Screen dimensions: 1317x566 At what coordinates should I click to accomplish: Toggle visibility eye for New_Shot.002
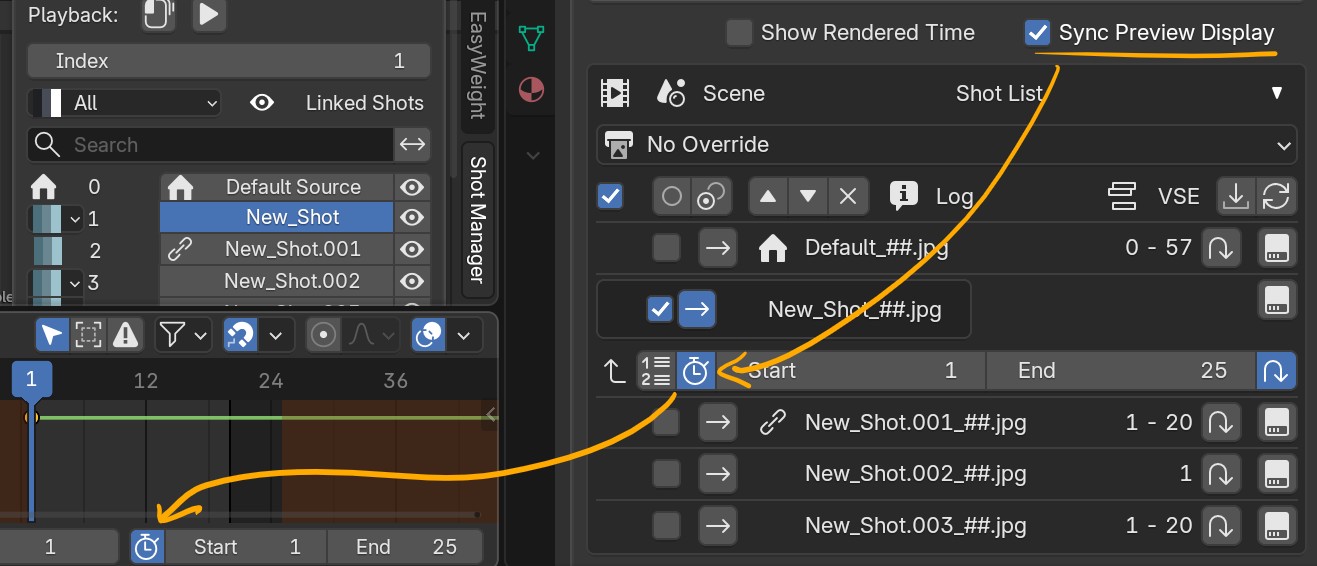pos(412,281)
